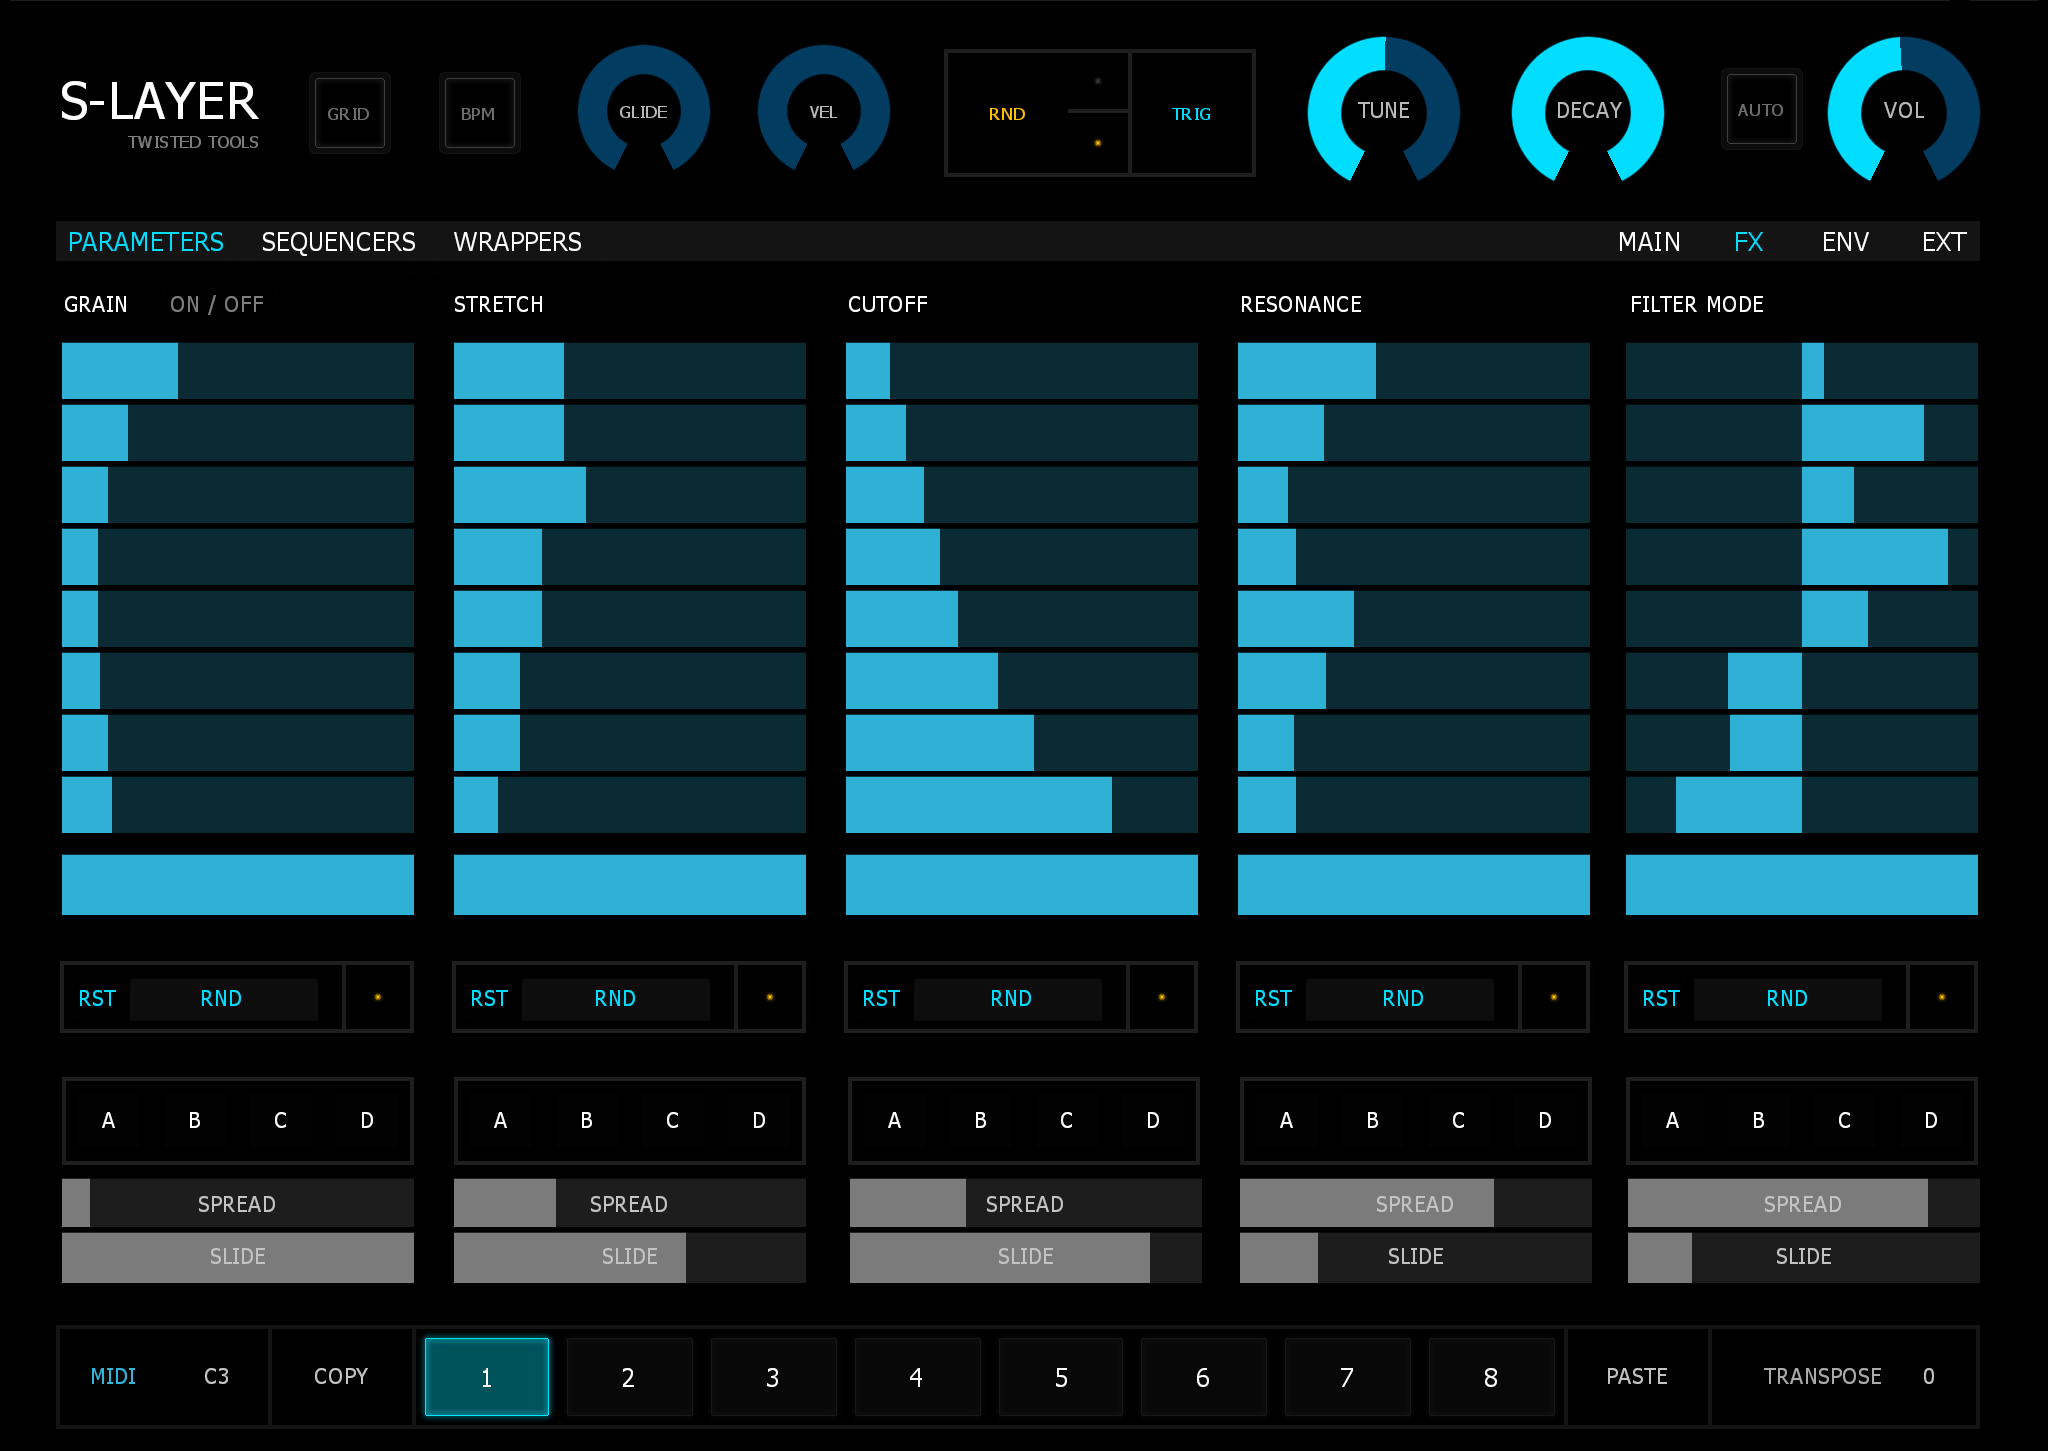Click the VOL knob
This screenshot has height=1451, width=2048.
tap(1903, 110)
